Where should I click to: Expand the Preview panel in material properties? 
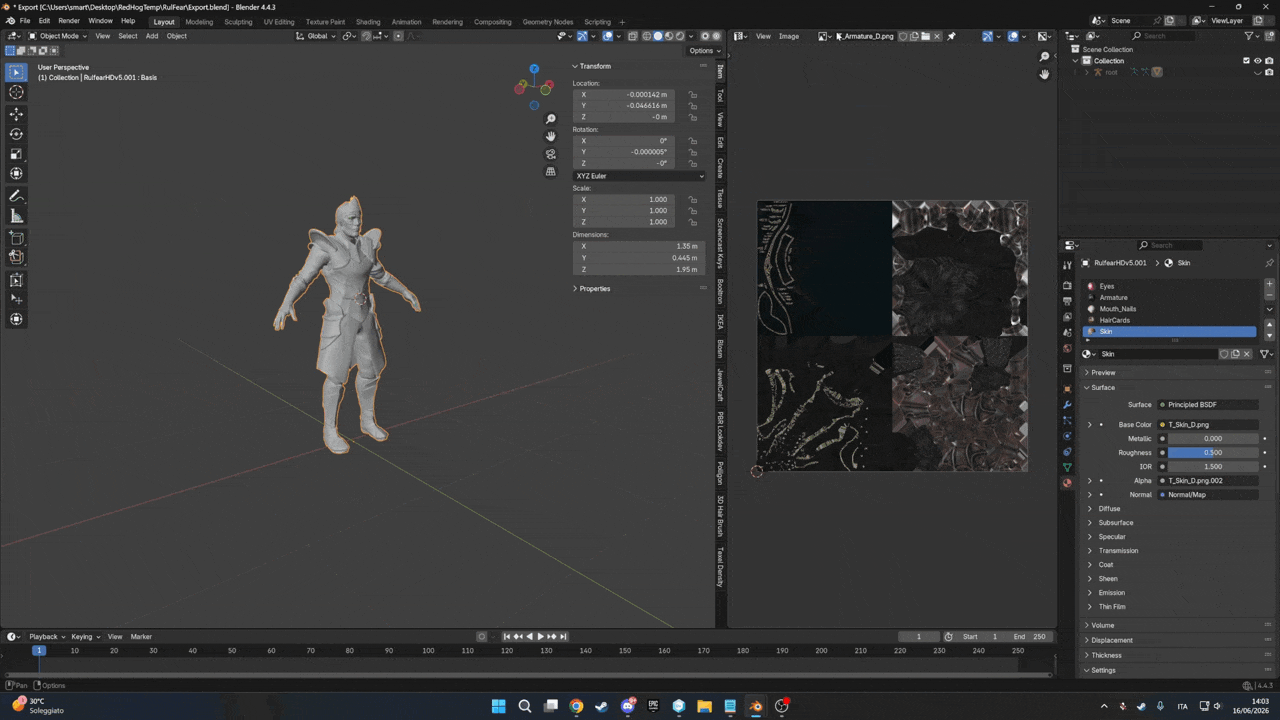pyautogui.click(x=1102, y=373)
